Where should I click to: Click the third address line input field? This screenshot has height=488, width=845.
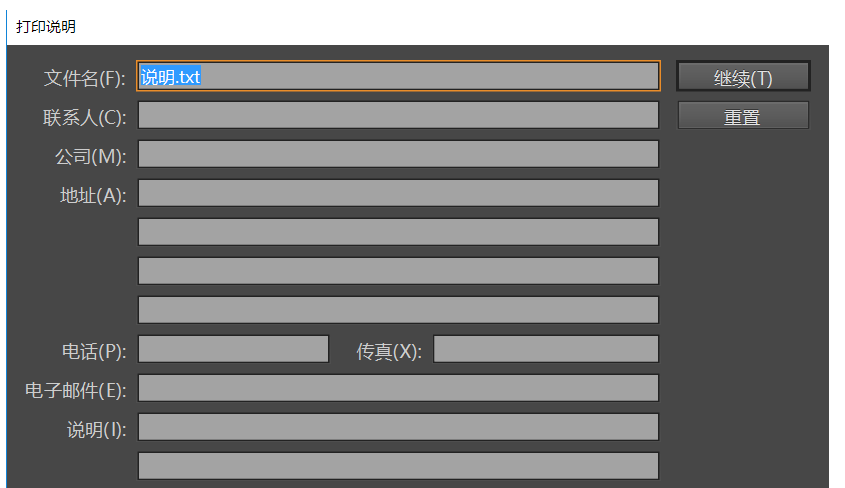tap(398, 271)
